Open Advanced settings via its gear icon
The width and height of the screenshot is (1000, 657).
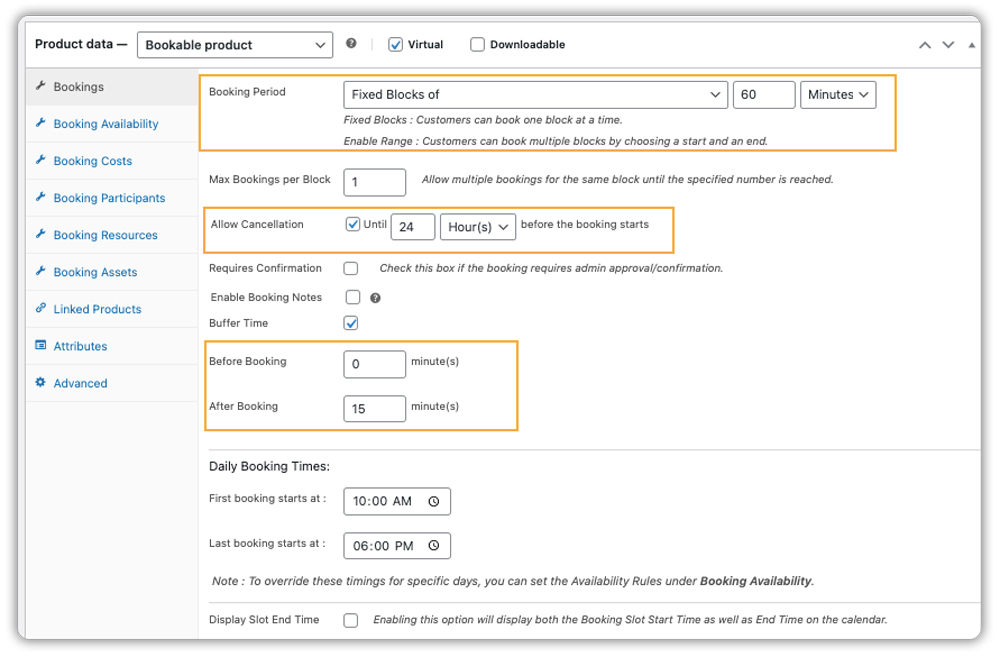(x=40, y=383)
